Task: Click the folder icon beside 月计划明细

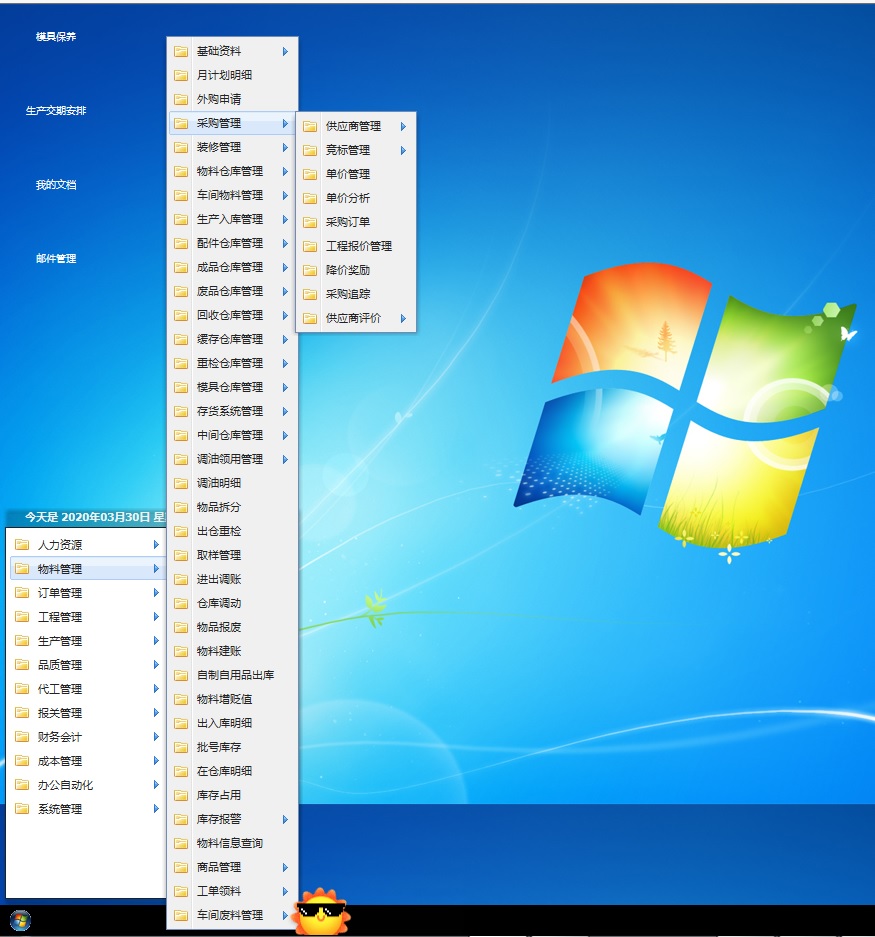Action: pos(180,75)
